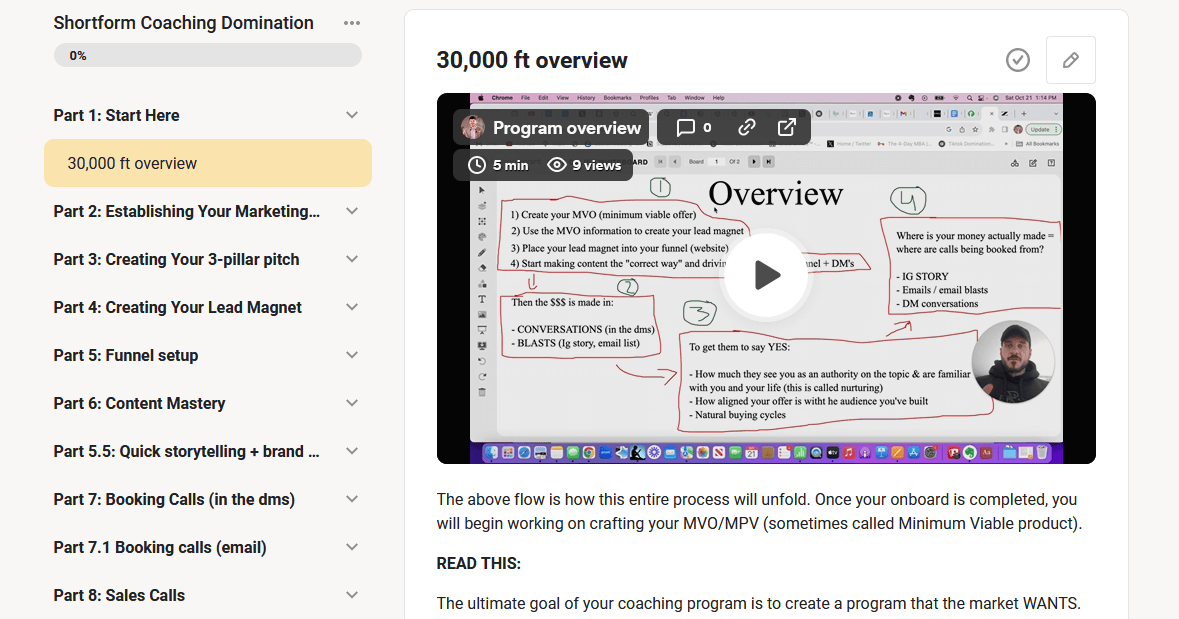1179x619 pixels.
Task: Click the 0% course progress bar
Action: [x=207, y=56]
